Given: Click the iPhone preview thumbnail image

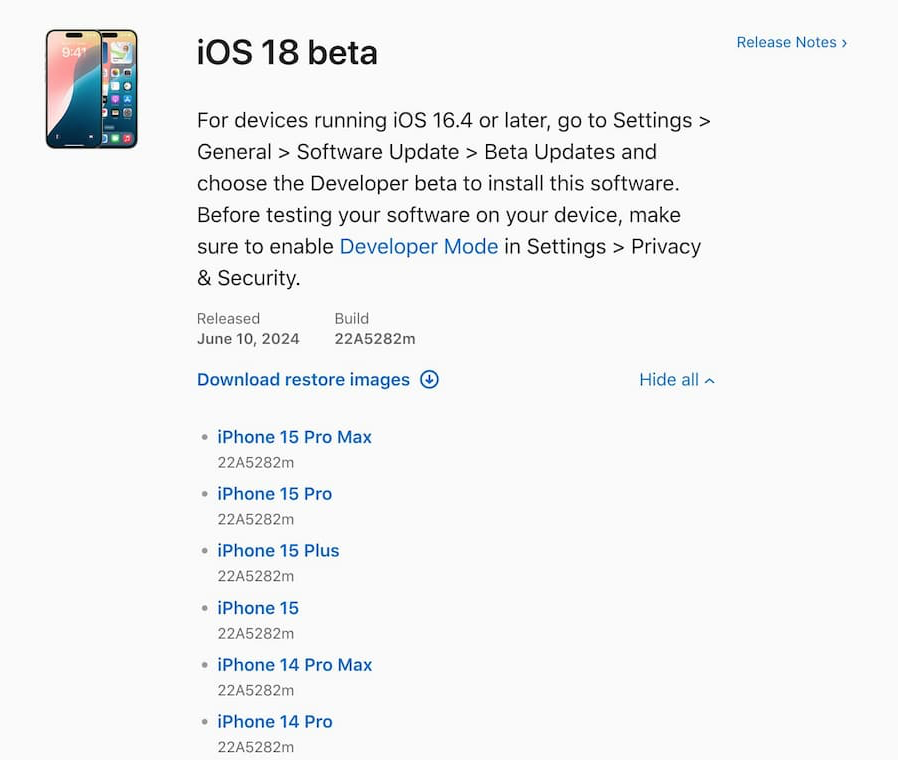Looking at the screenshot, I should (x=91, y=88).
